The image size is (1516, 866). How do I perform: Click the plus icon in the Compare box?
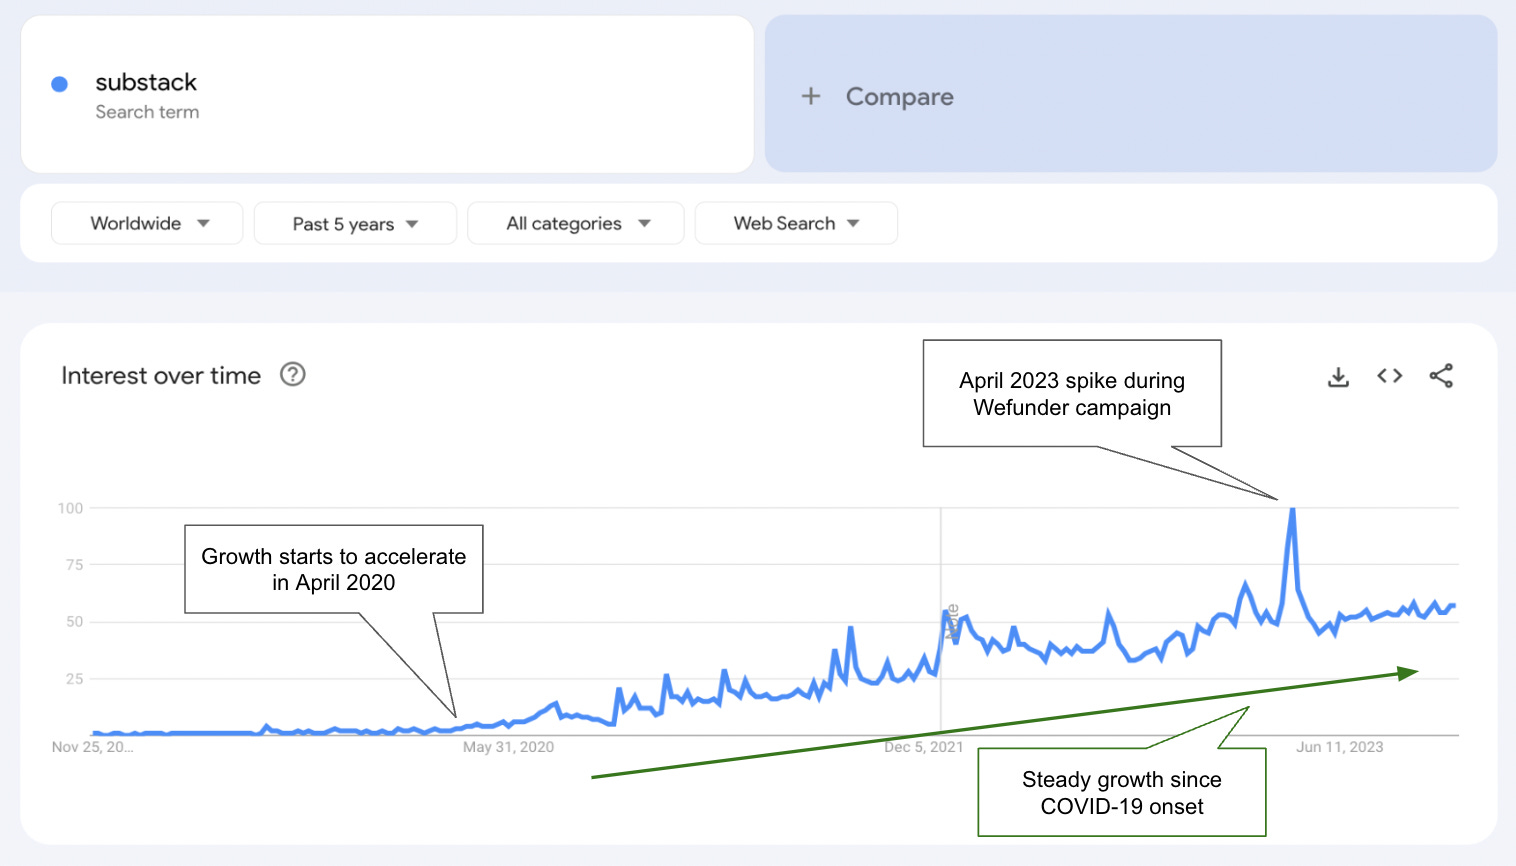tap(810, 96)
